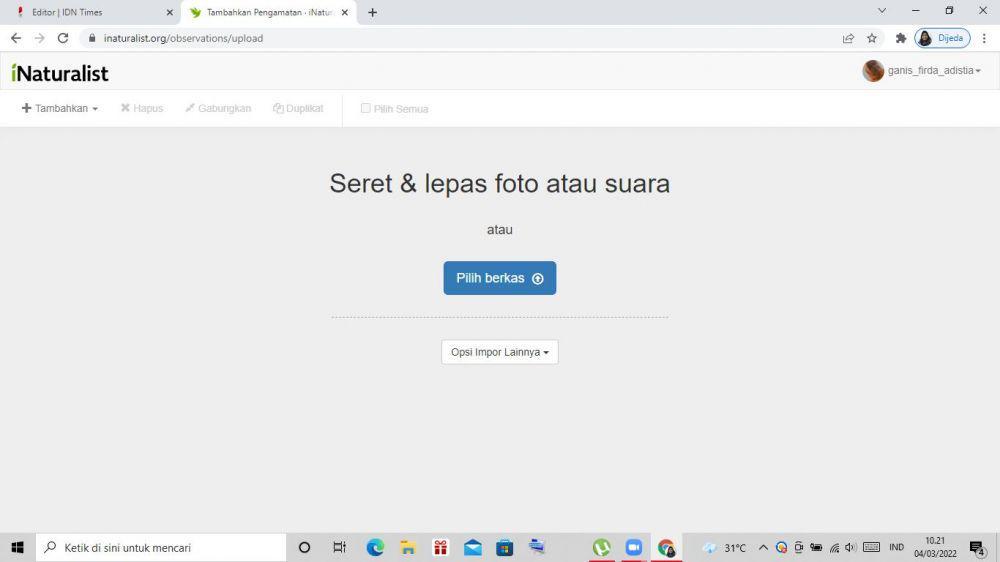Switch to the Editor | IDN Times tab
1000x562 pixels.
click(89, 12)
